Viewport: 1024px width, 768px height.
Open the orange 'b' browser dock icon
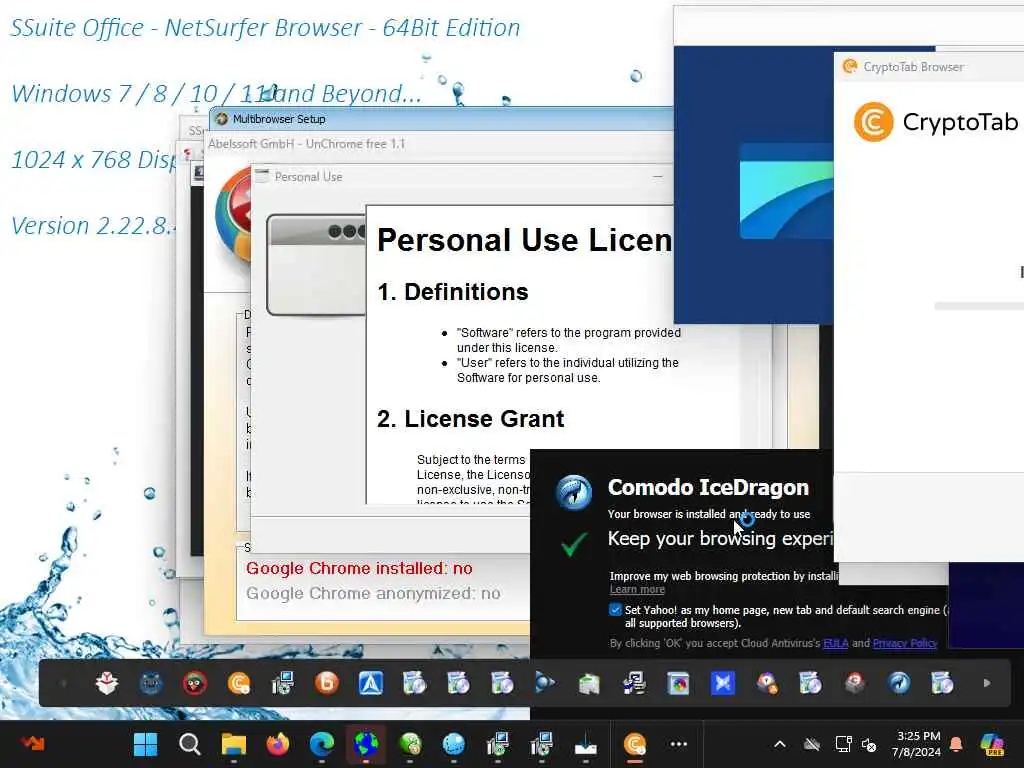point(327,683)
